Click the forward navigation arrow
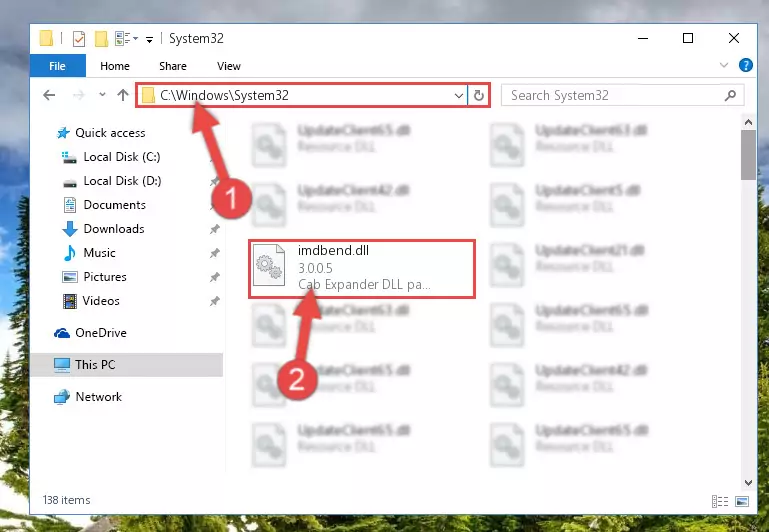Viewport: 769px width, 532px height. [x=78, y=95]
